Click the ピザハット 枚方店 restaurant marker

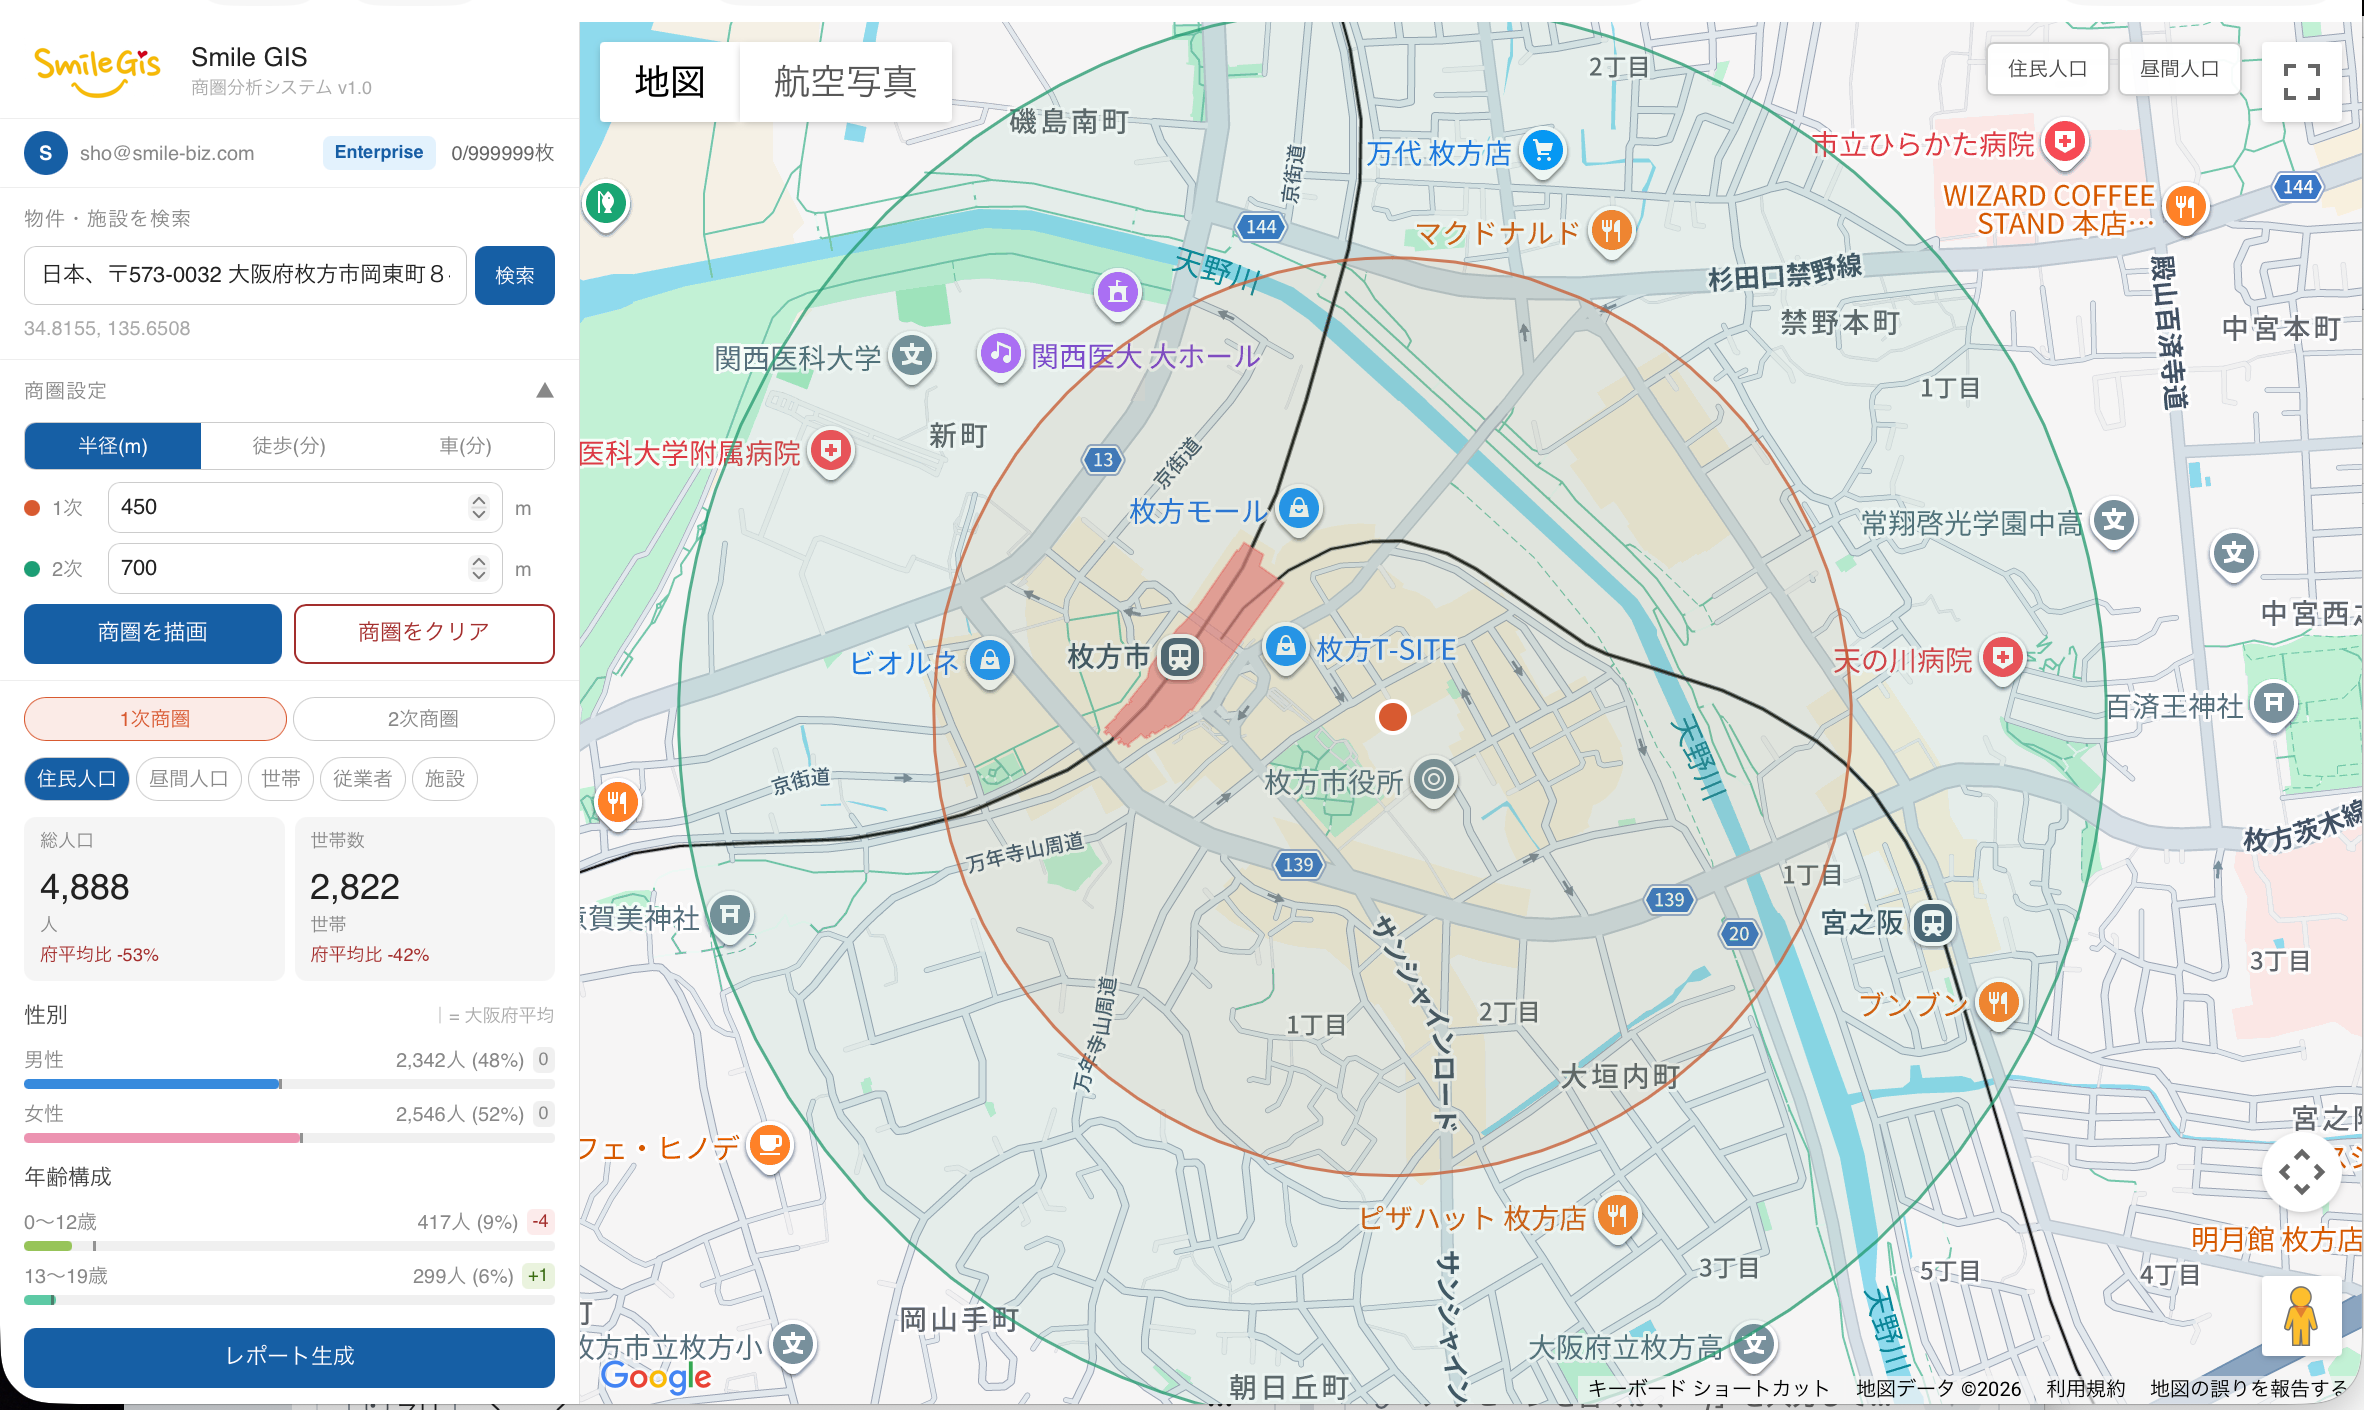coord(1617,1216)
